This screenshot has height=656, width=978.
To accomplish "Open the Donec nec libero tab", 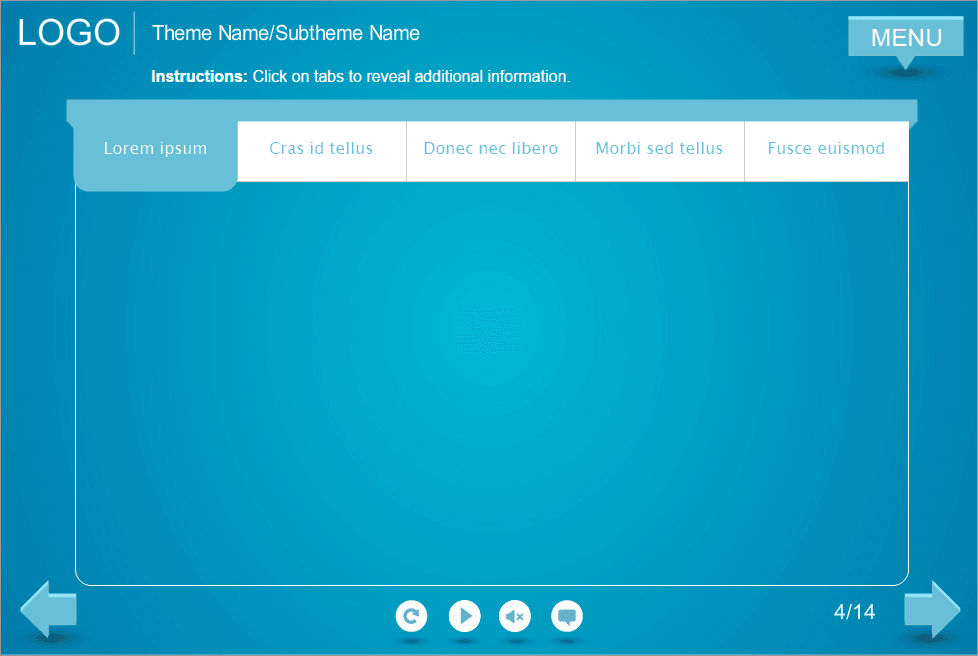I will (490, 148).
